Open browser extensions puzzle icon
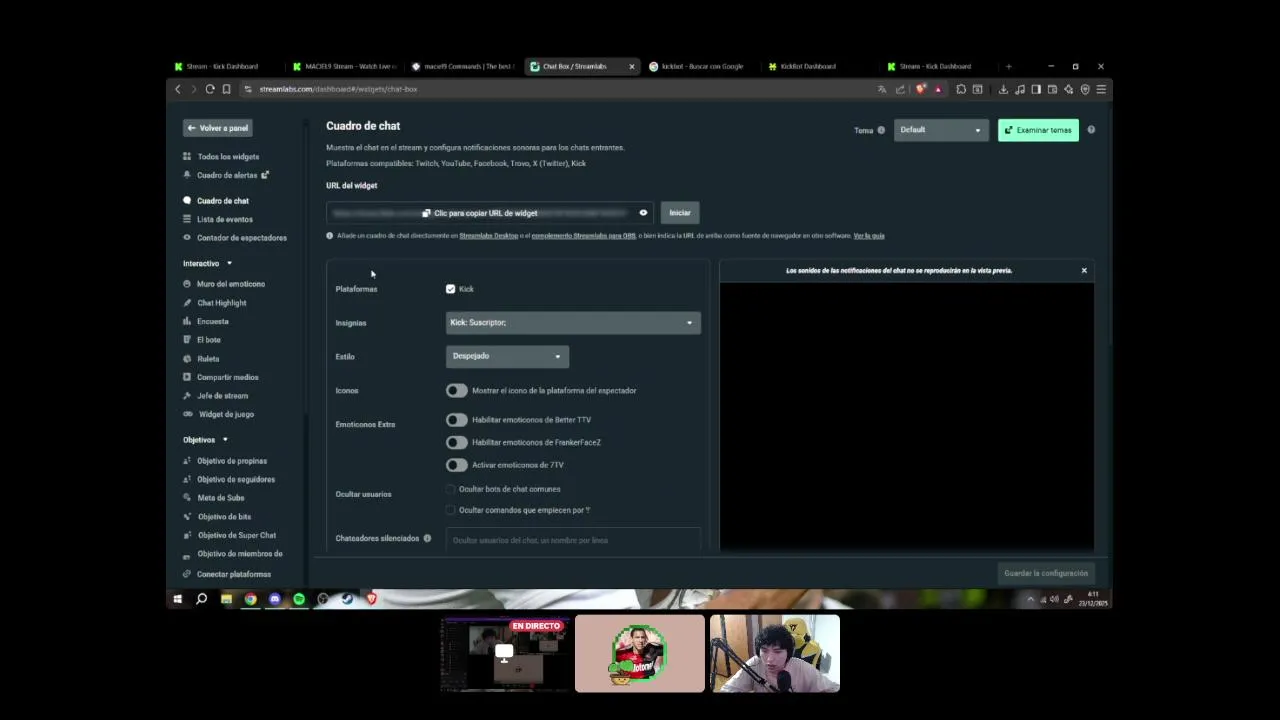 point(961,89)
